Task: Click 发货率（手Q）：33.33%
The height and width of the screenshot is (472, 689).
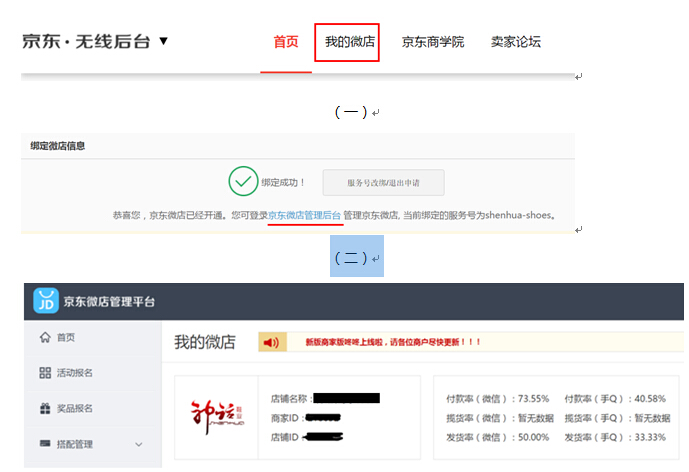Action: click(x=615, y=437)
